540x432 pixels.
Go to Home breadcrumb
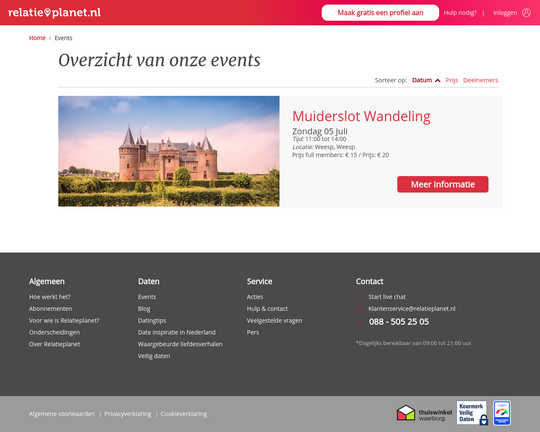tap(37, 38)
